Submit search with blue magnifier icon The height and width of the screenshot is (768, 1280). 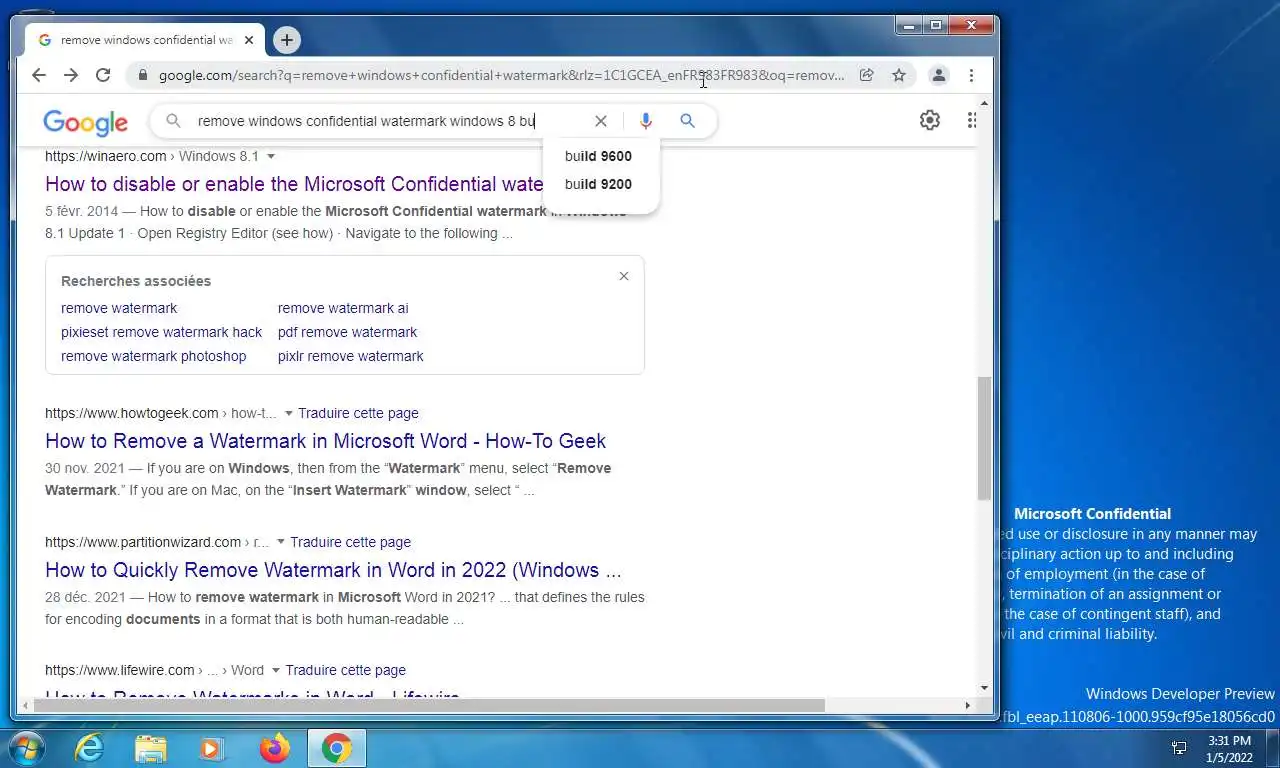(687, 121)
